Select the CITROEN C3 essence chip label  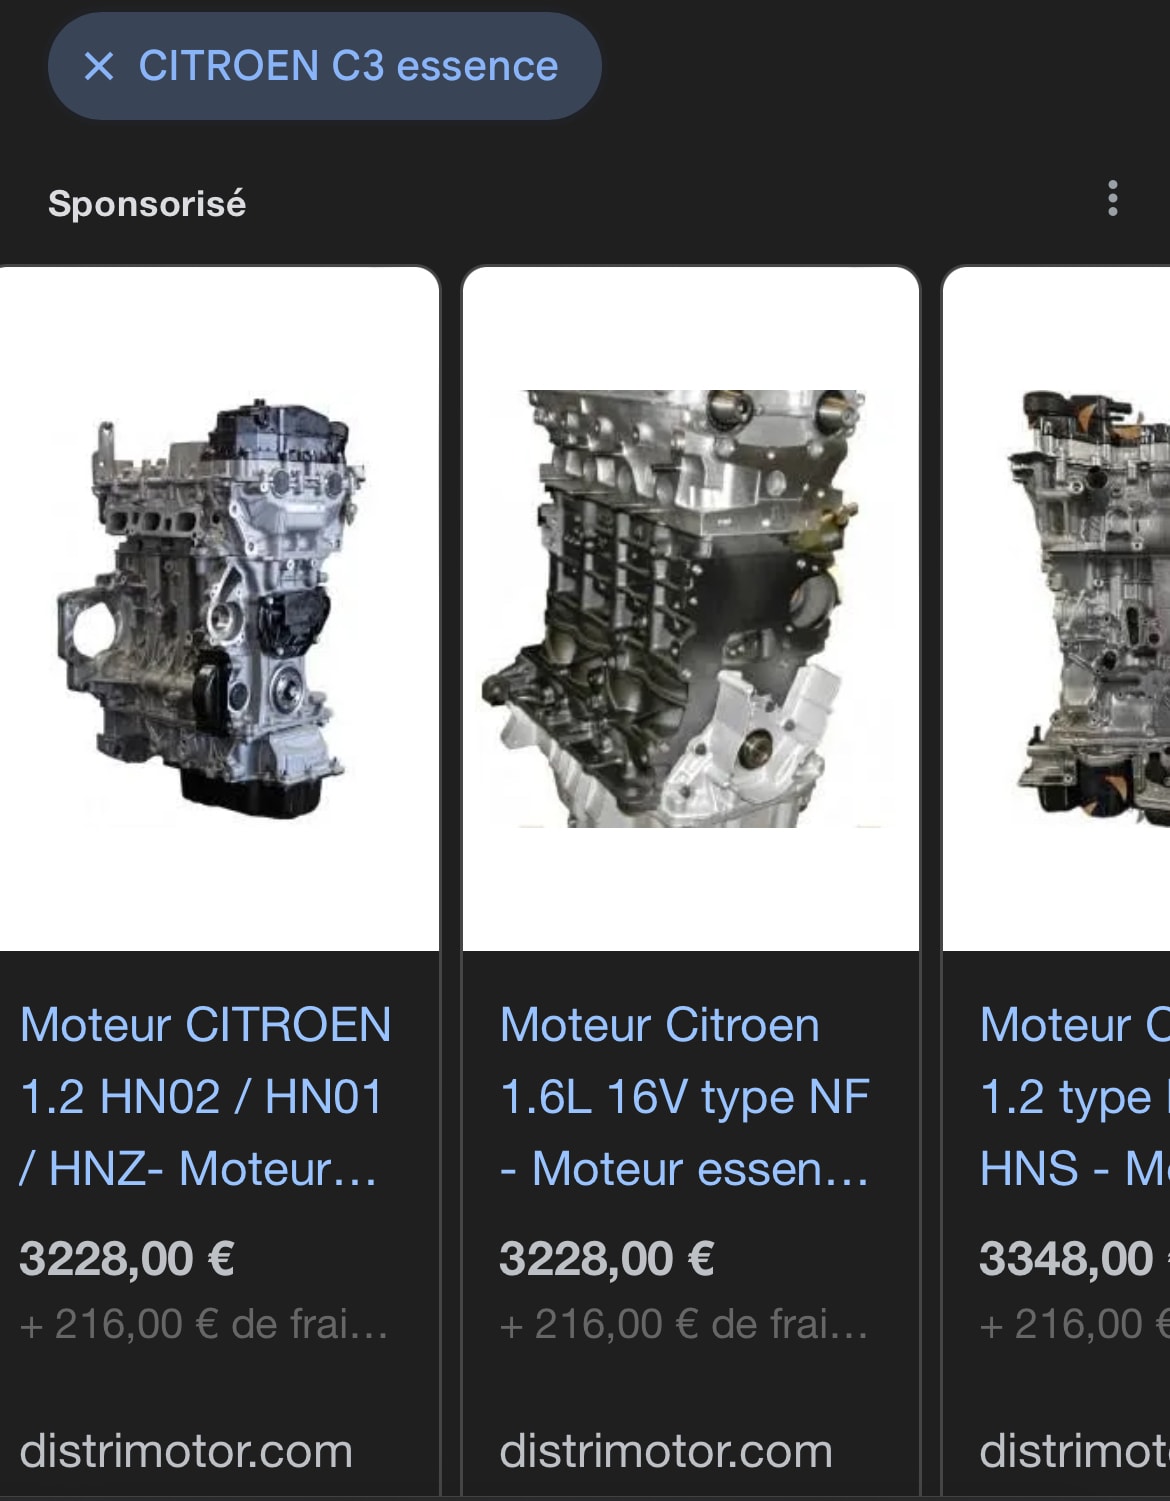point(348,66)
